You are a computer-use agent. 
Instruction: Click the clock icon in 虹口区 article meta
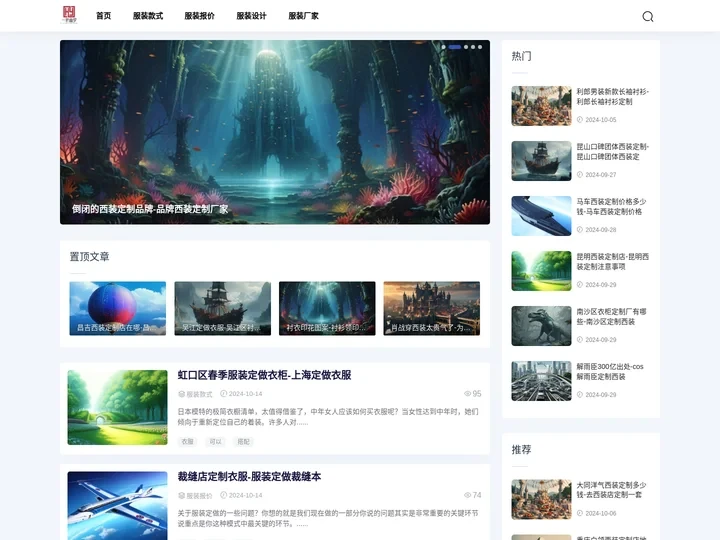tap(224, 394)
